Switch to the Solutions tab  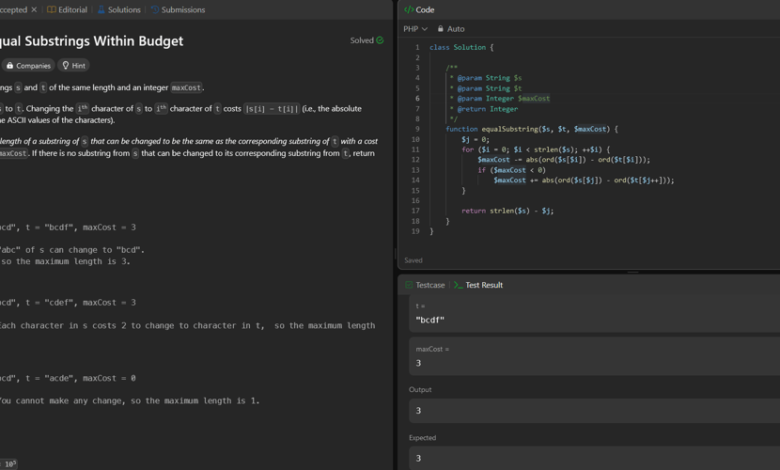(119, 9)
